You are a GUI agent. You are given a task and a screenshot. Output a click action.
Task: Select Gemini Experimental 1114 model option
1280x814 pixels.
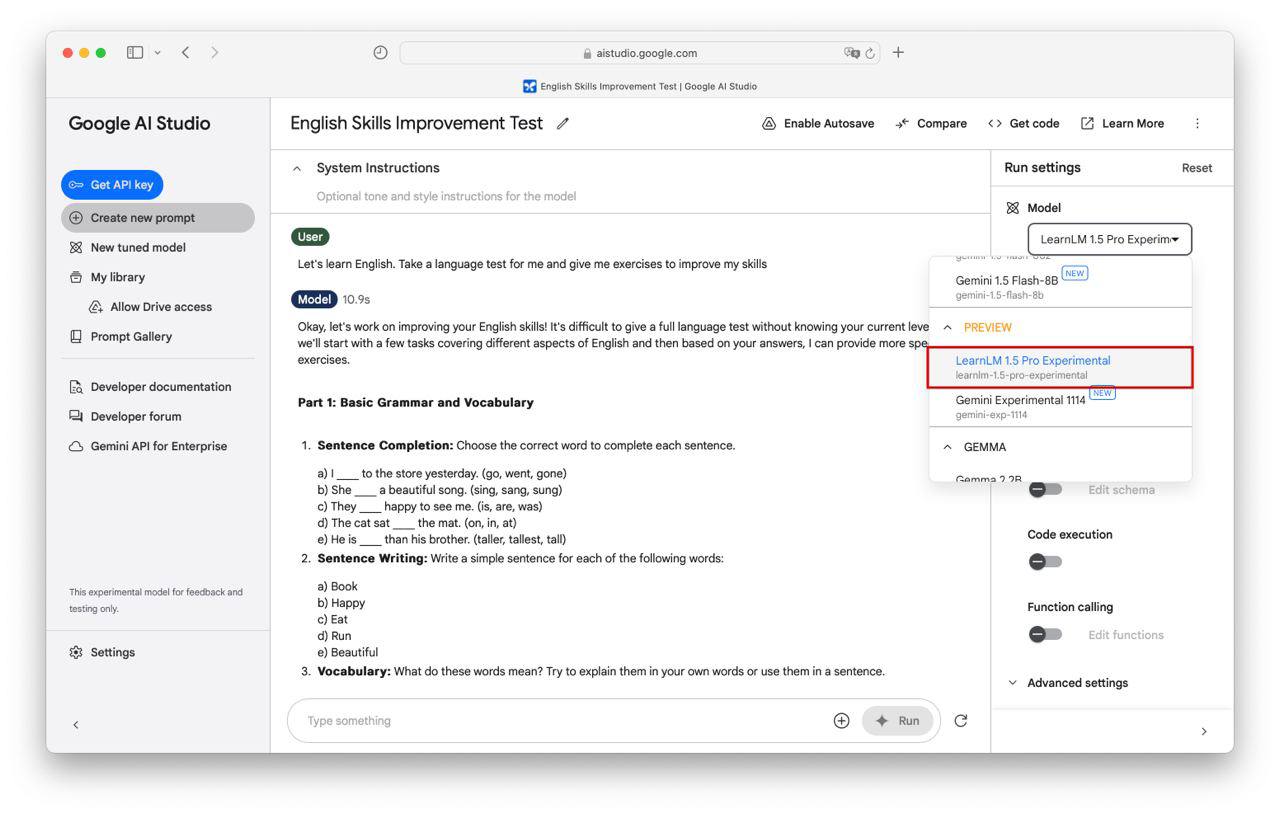tap(1020, 406)
